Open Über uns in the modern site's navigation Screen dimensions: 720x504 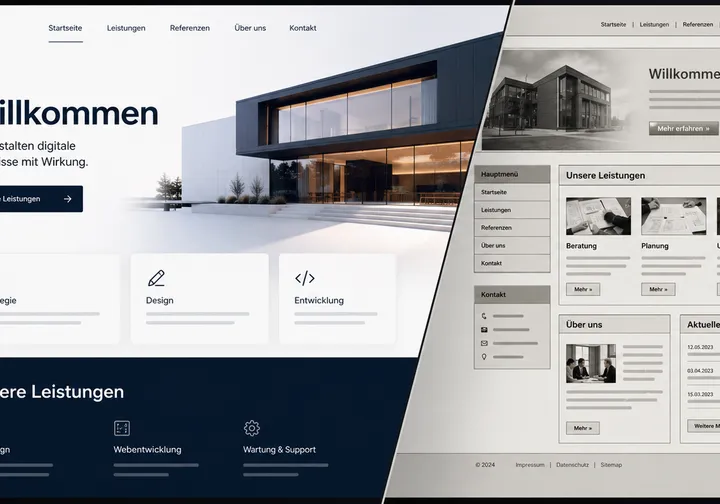(x=250, y=28)
